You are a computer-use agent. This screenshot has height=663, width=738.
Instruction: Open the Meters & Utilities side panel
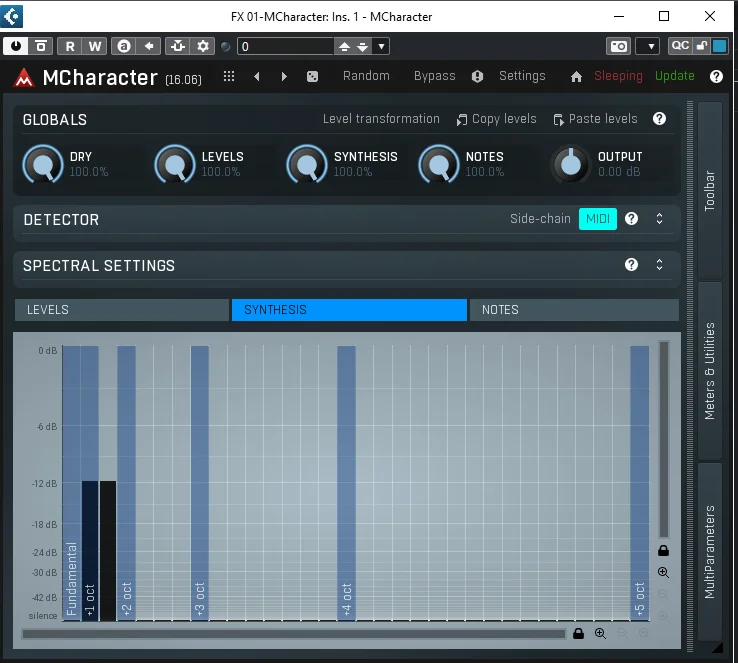click(x=710, y=371)
